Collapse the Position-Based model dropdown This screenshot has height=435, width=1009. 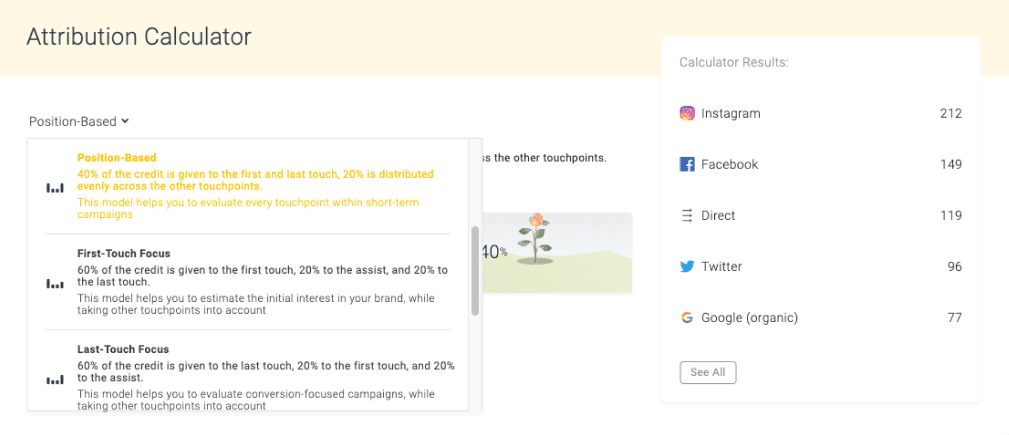pos(79,122)
